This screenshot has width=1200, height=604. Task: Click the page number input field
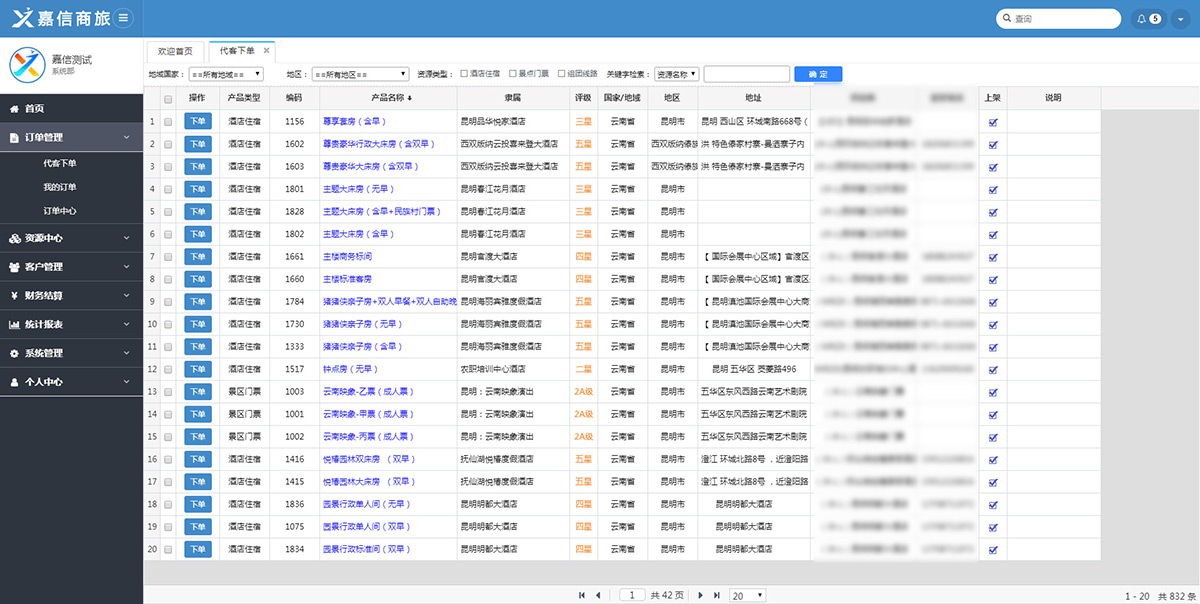click(x=632, y=595)
